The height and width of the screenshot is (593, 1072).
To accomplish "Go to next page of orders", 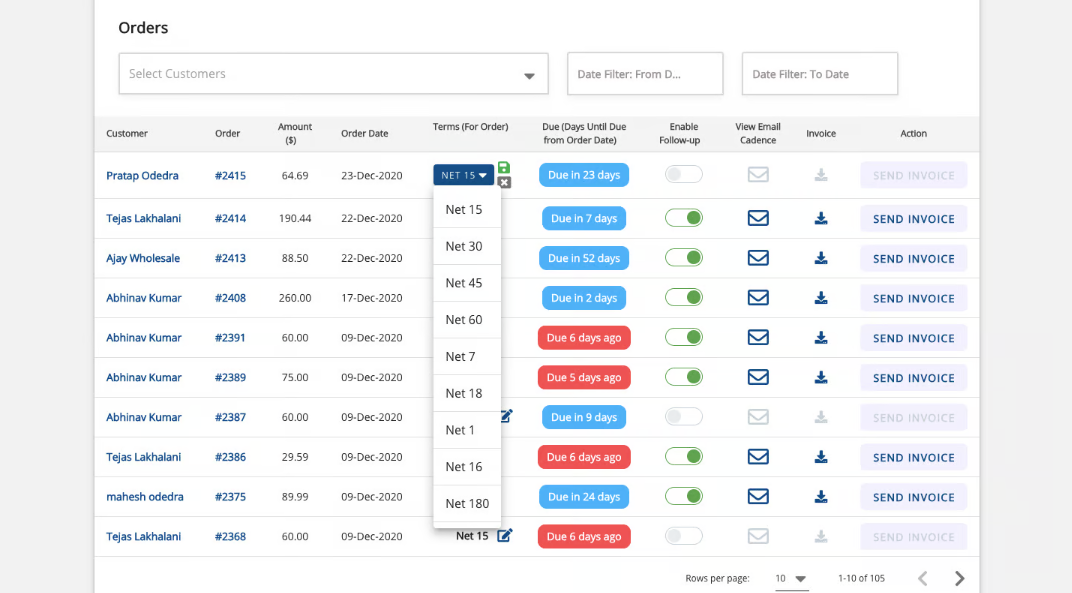I will (959, 578).
